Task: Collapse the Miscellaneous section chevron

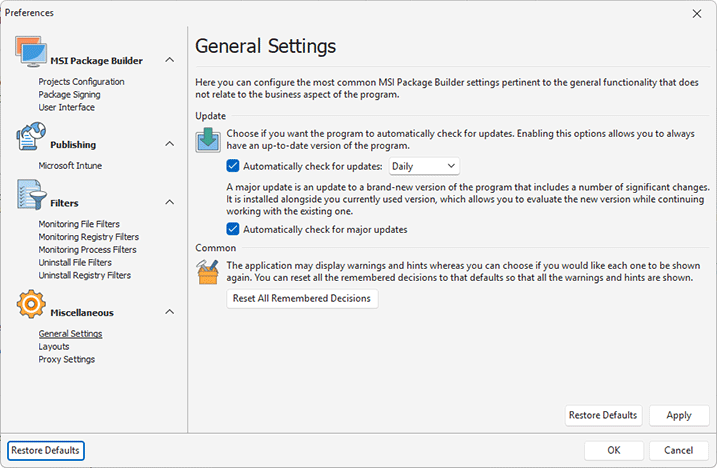Action: coord(169,312)
